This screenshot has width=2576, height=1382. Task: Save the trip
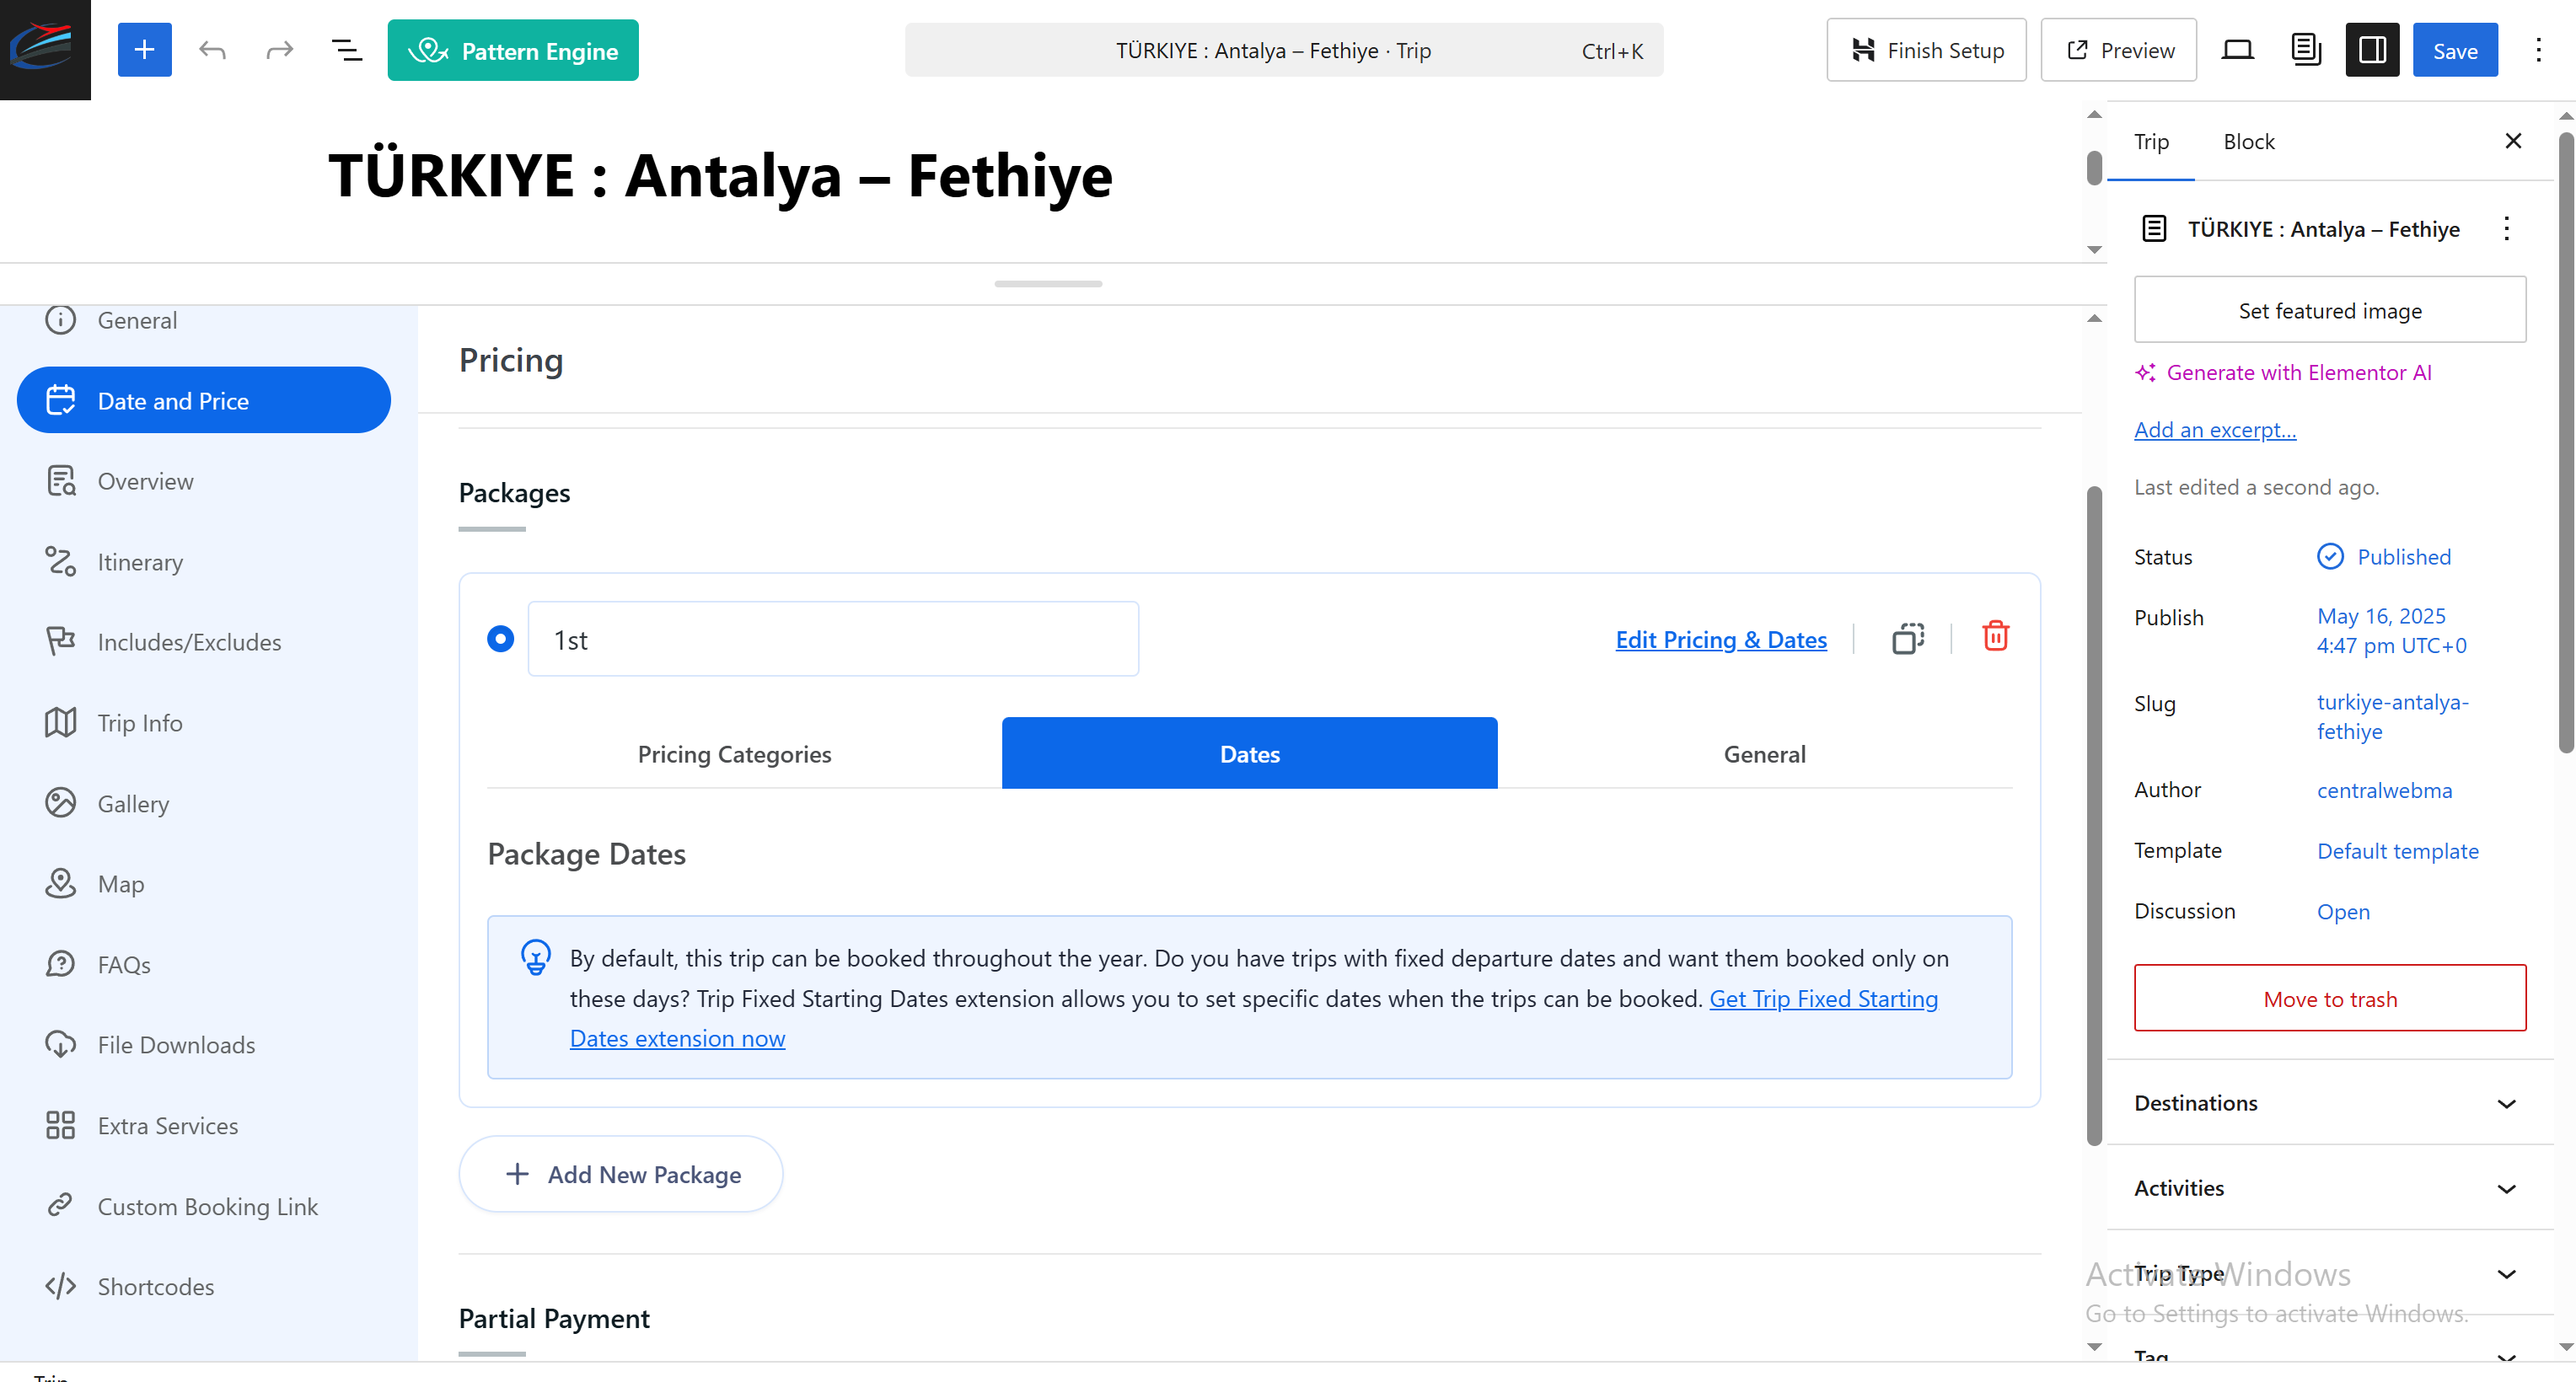click(2455, 50)
